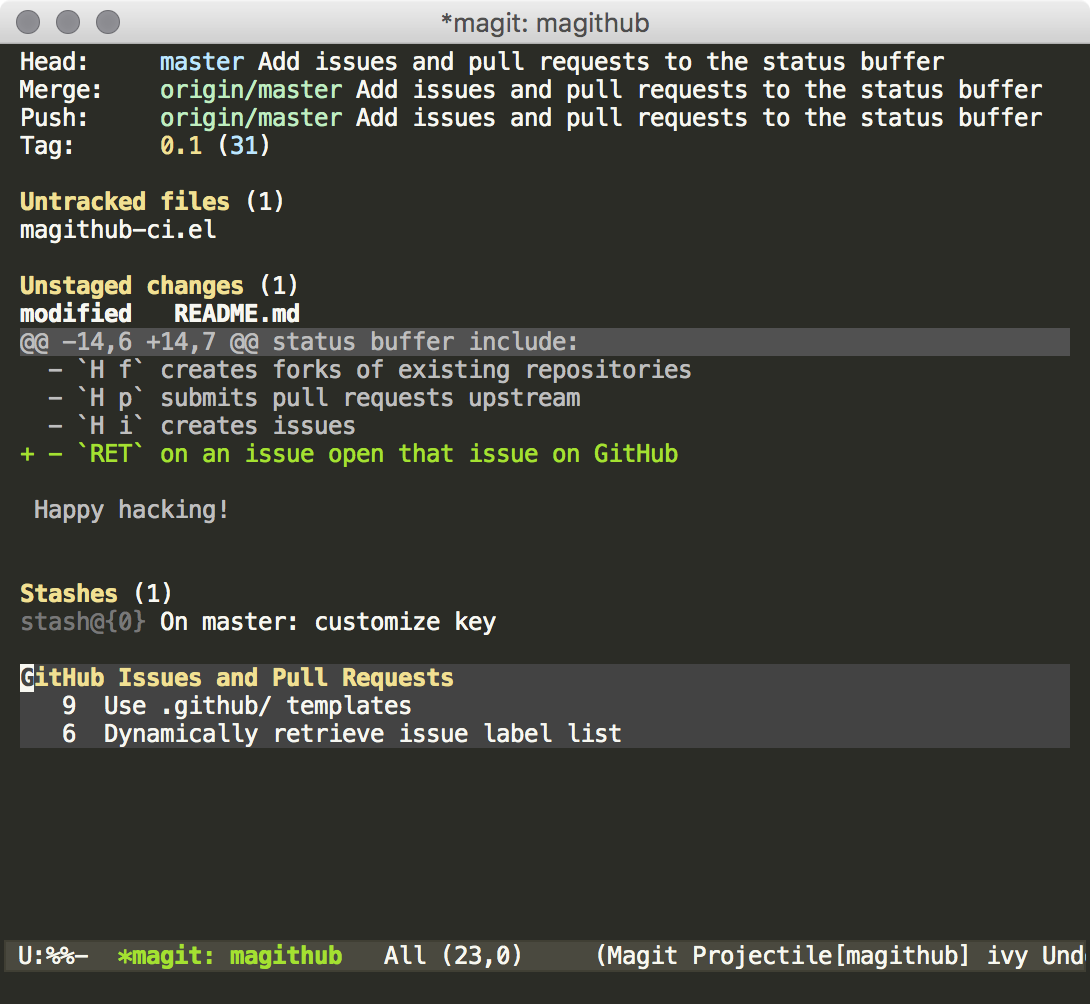Select the modified README.md file entry
The image size is (1090, 1004).
click(x=160, y=314)
